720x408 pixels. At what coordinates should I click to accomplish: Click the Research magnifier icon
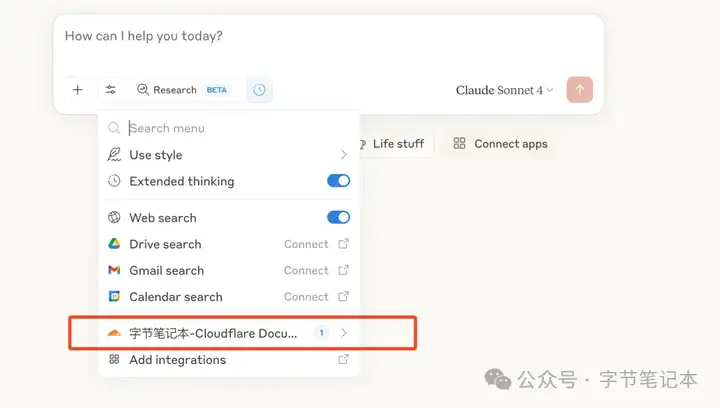(143, 89)
